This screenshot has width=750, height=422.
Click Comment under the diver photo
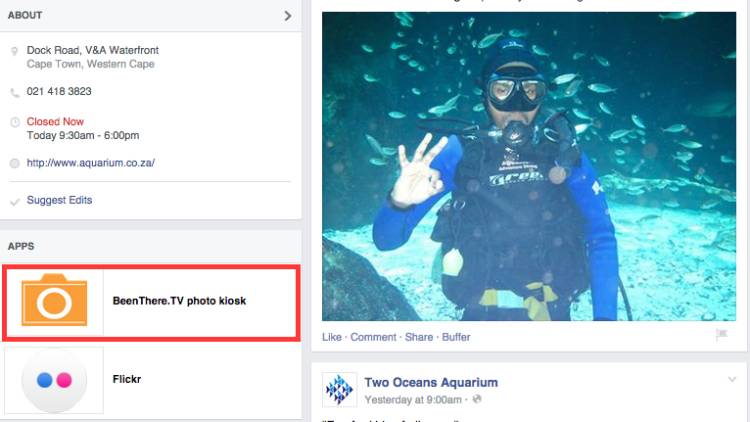coord(373,337)
